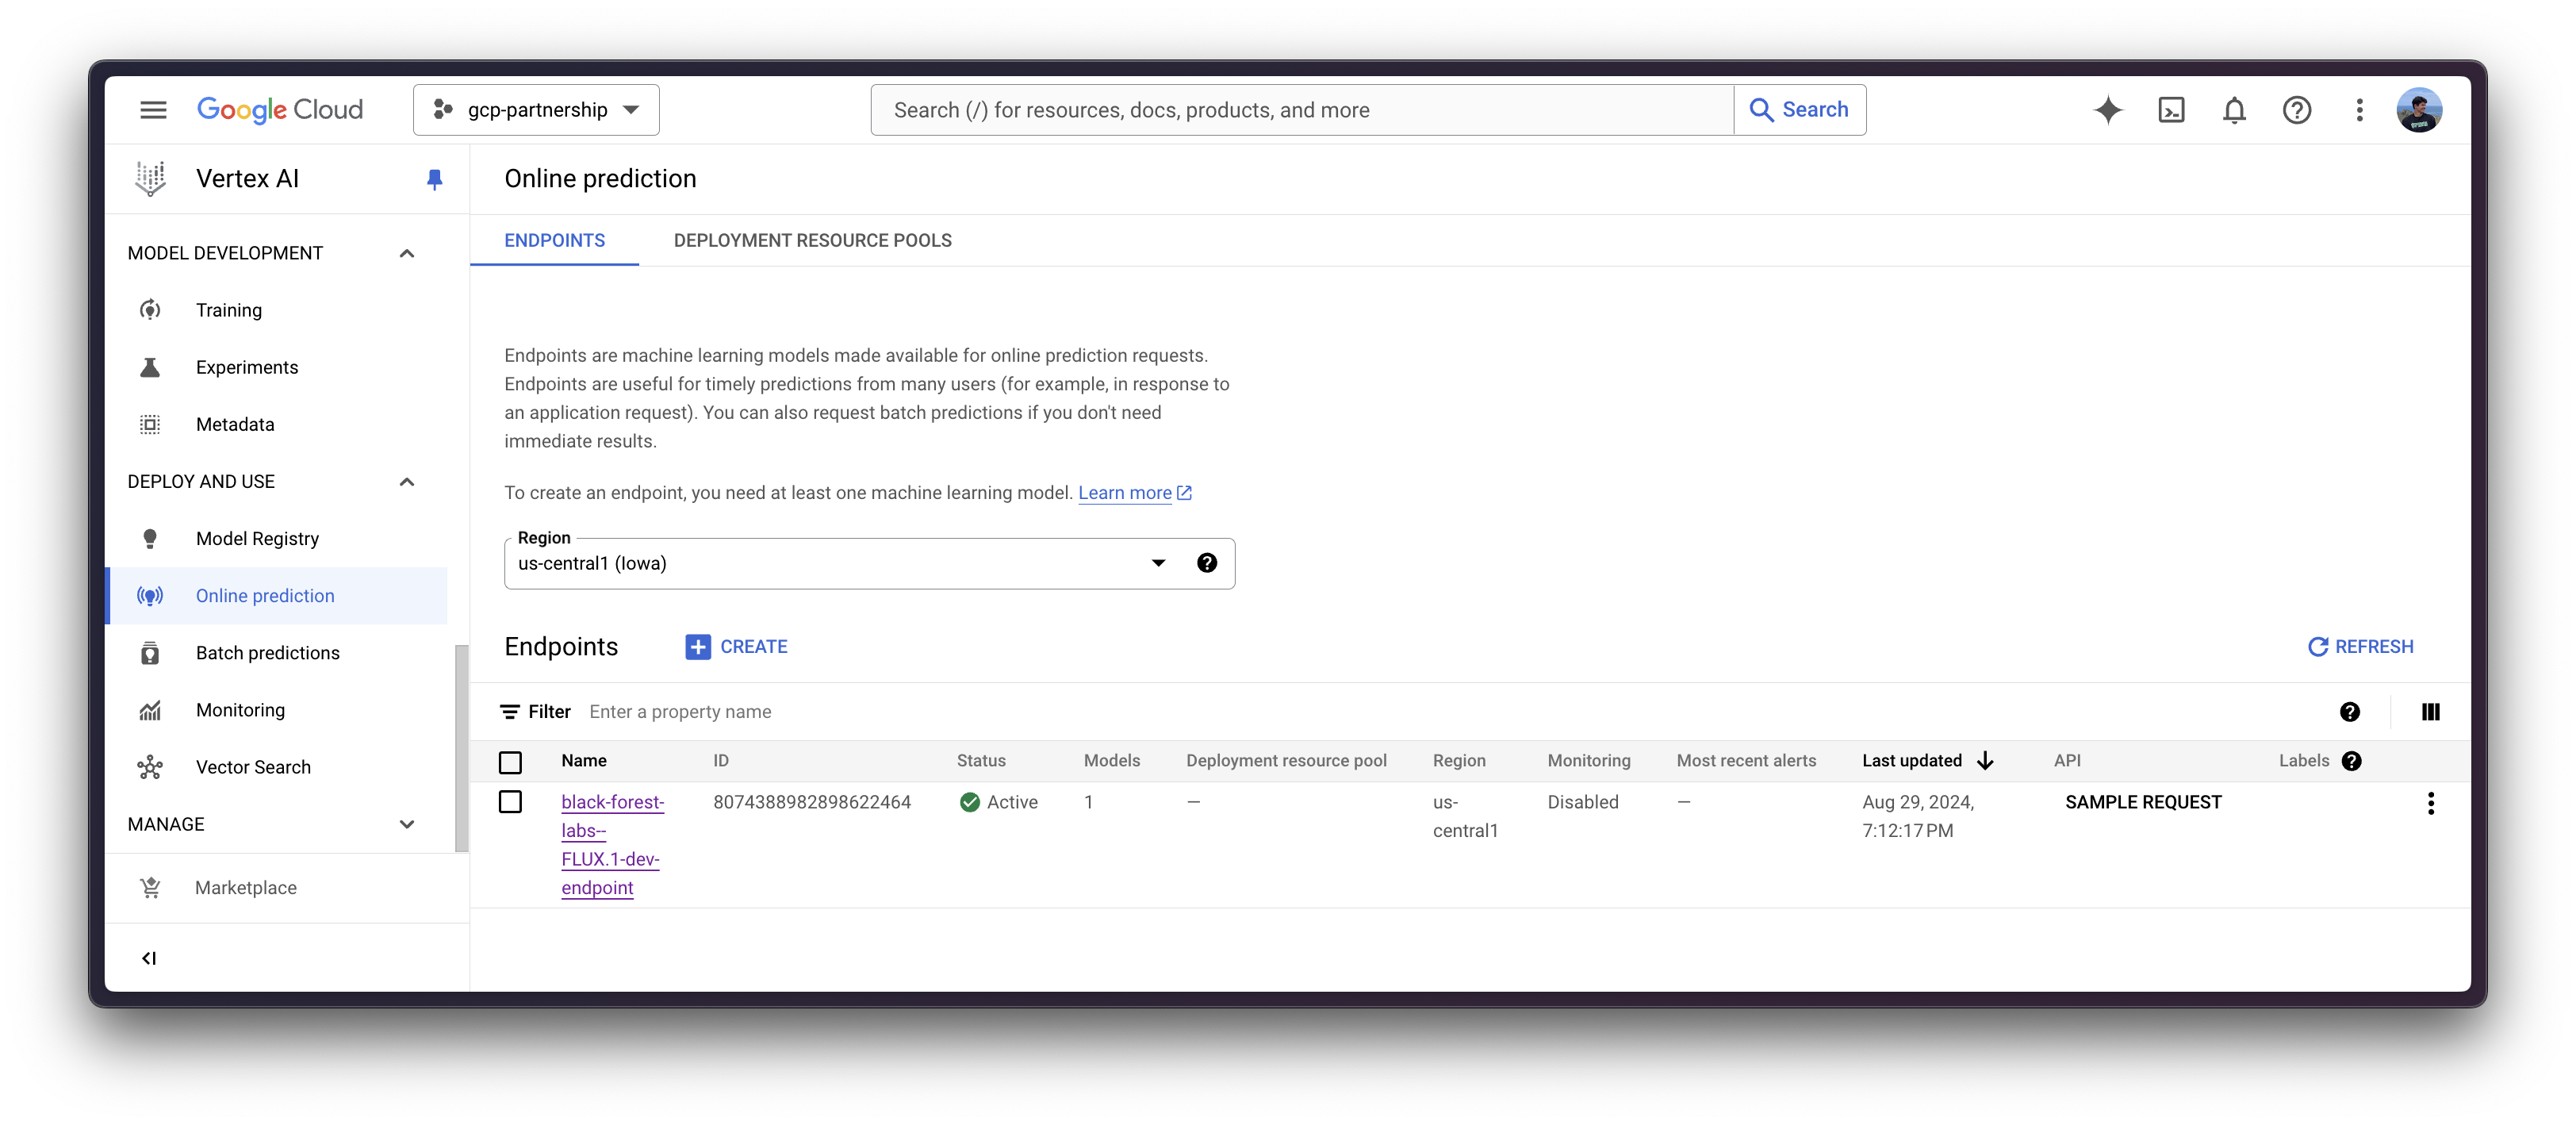This screenshot has width=2576, height=1125.
Task: Click the Learn more link
Action: (x=1125, y=493)
